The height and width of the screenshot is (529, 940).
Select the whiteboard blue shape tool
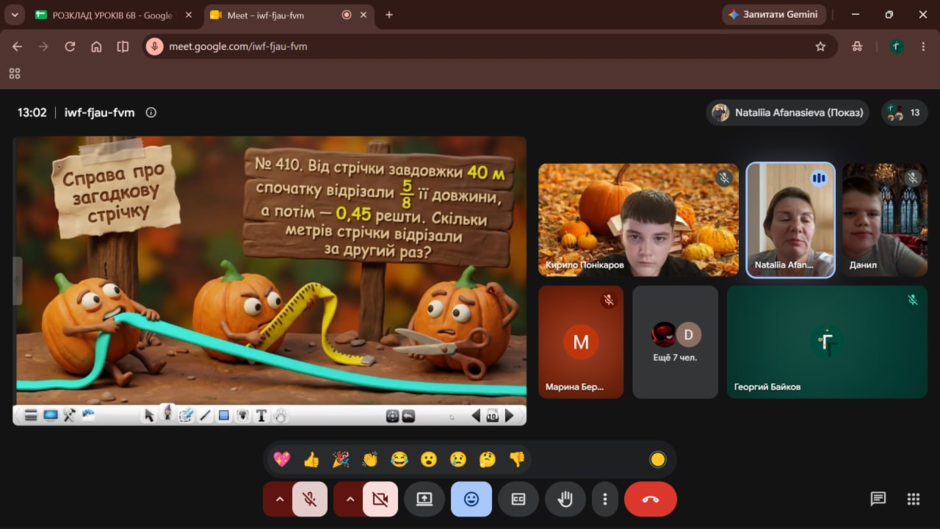[224, 415]
